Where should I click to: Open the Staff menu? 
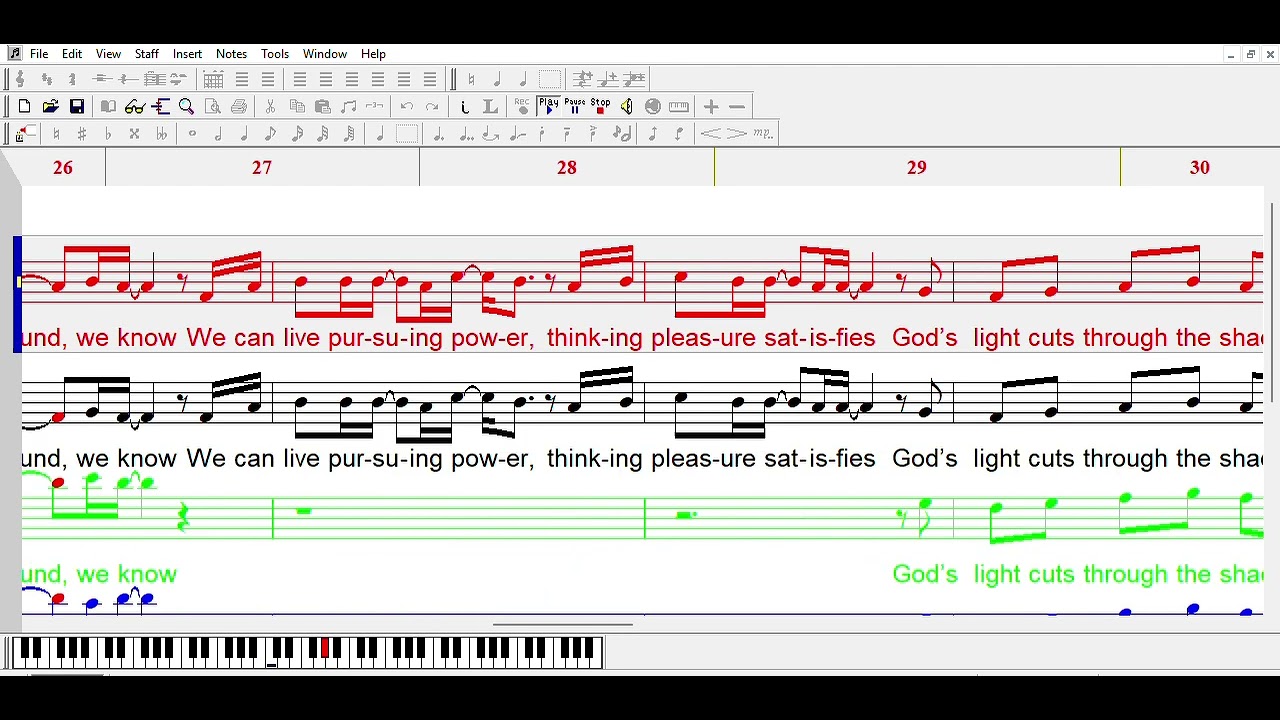pyautogui.click(x=147, y=54)
